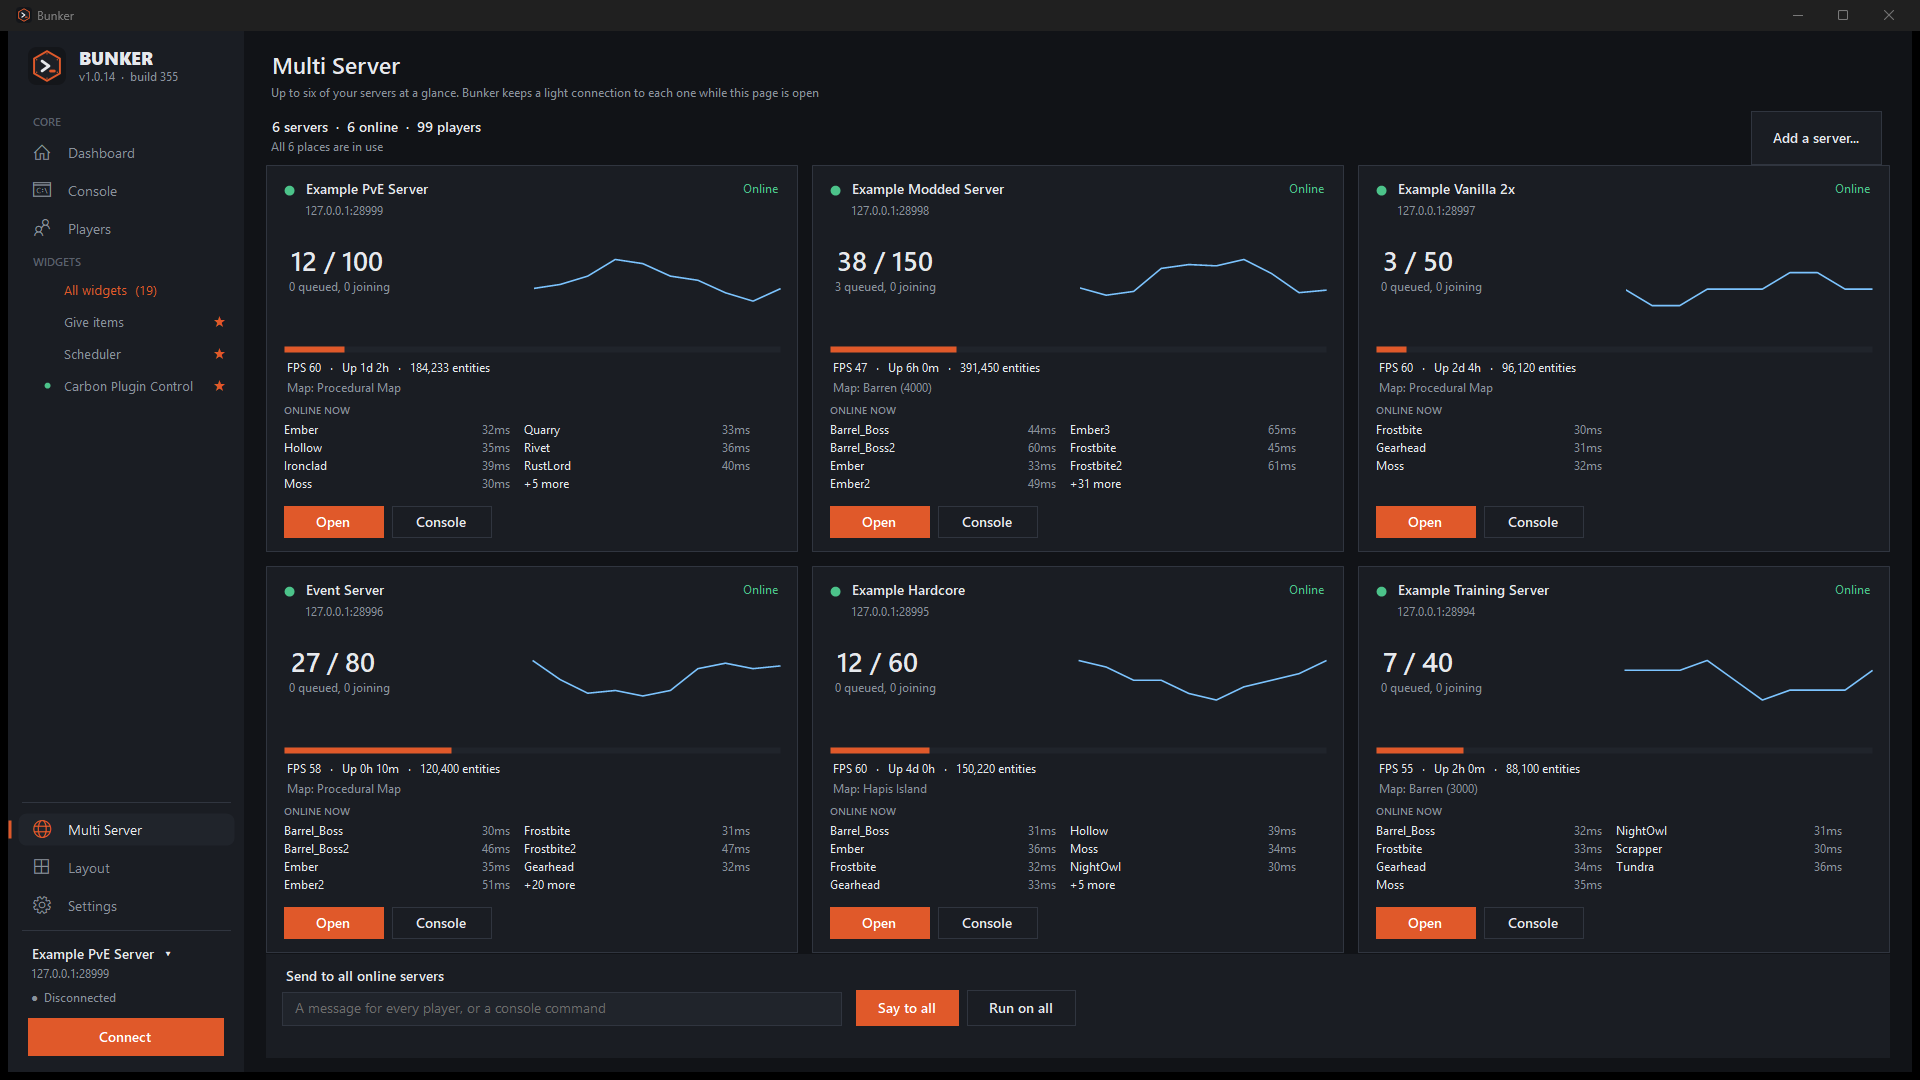Open the Give items widget
The image size is (1920, 1080).
(x=94, y=322)
